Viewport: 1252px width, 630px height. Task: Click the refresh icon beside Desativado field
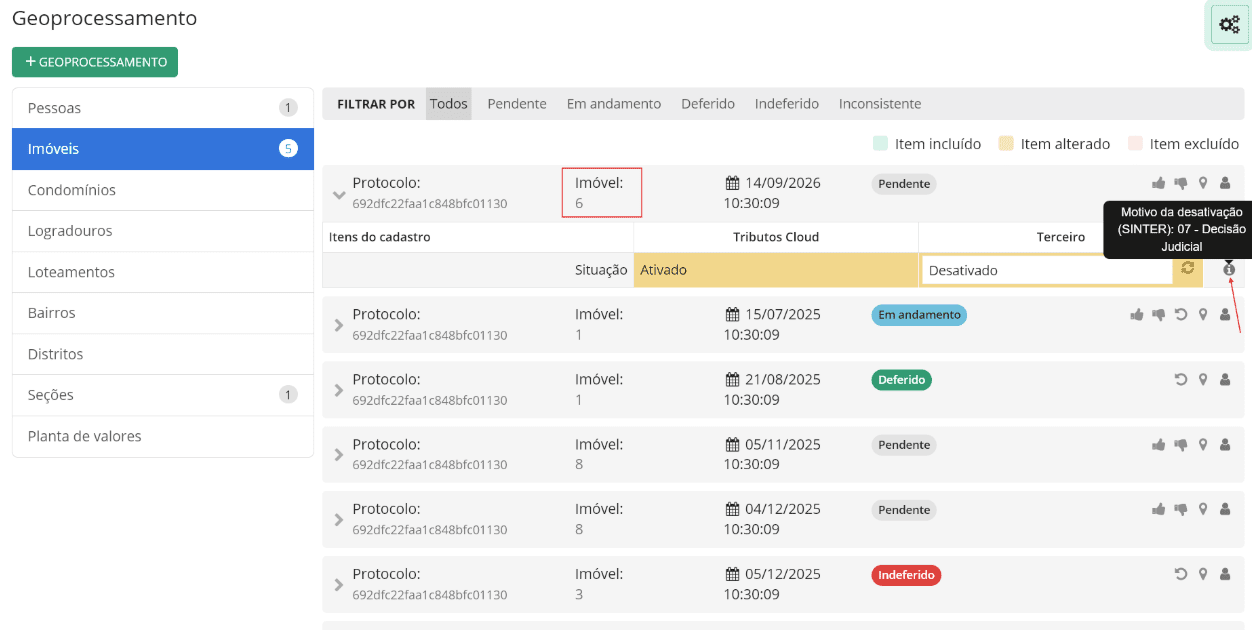coord(1188,268)
